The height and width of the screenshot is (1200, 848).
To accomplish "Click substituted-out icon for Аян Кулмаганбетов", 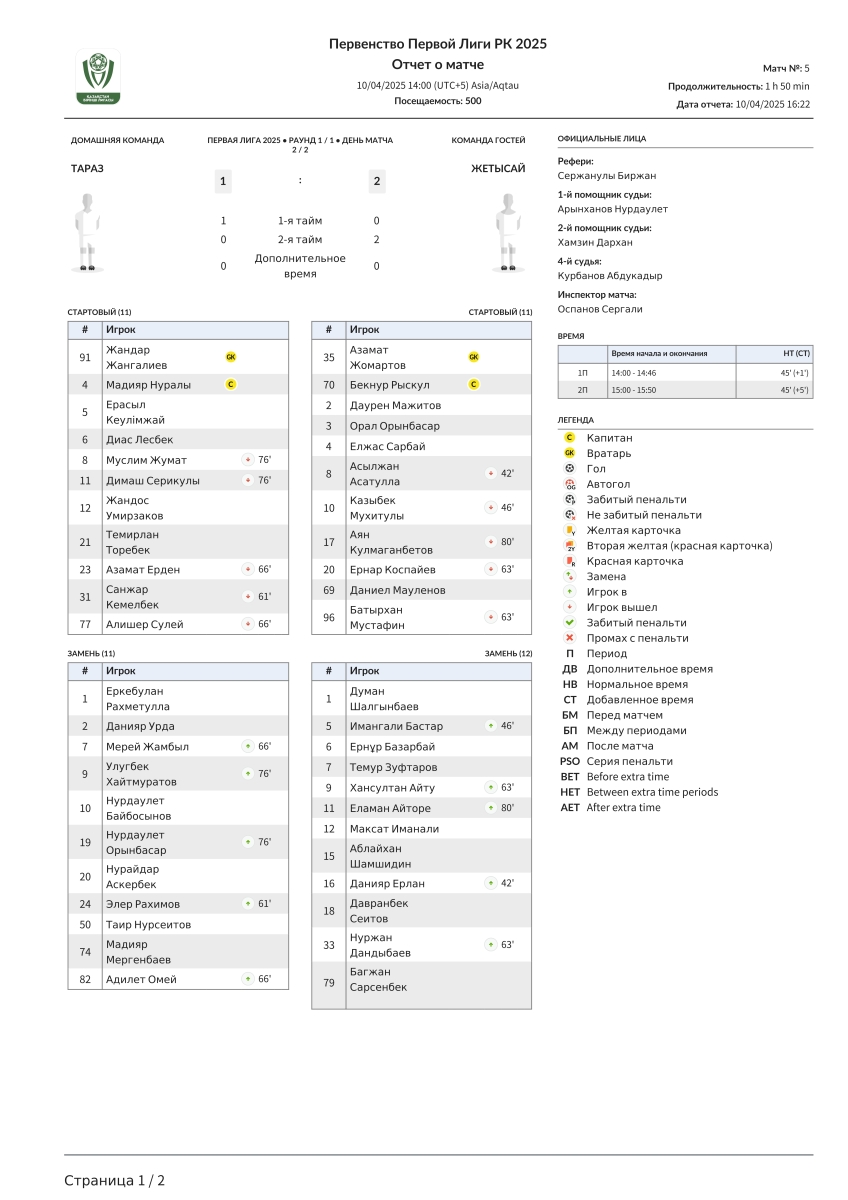I will [491, 542].
